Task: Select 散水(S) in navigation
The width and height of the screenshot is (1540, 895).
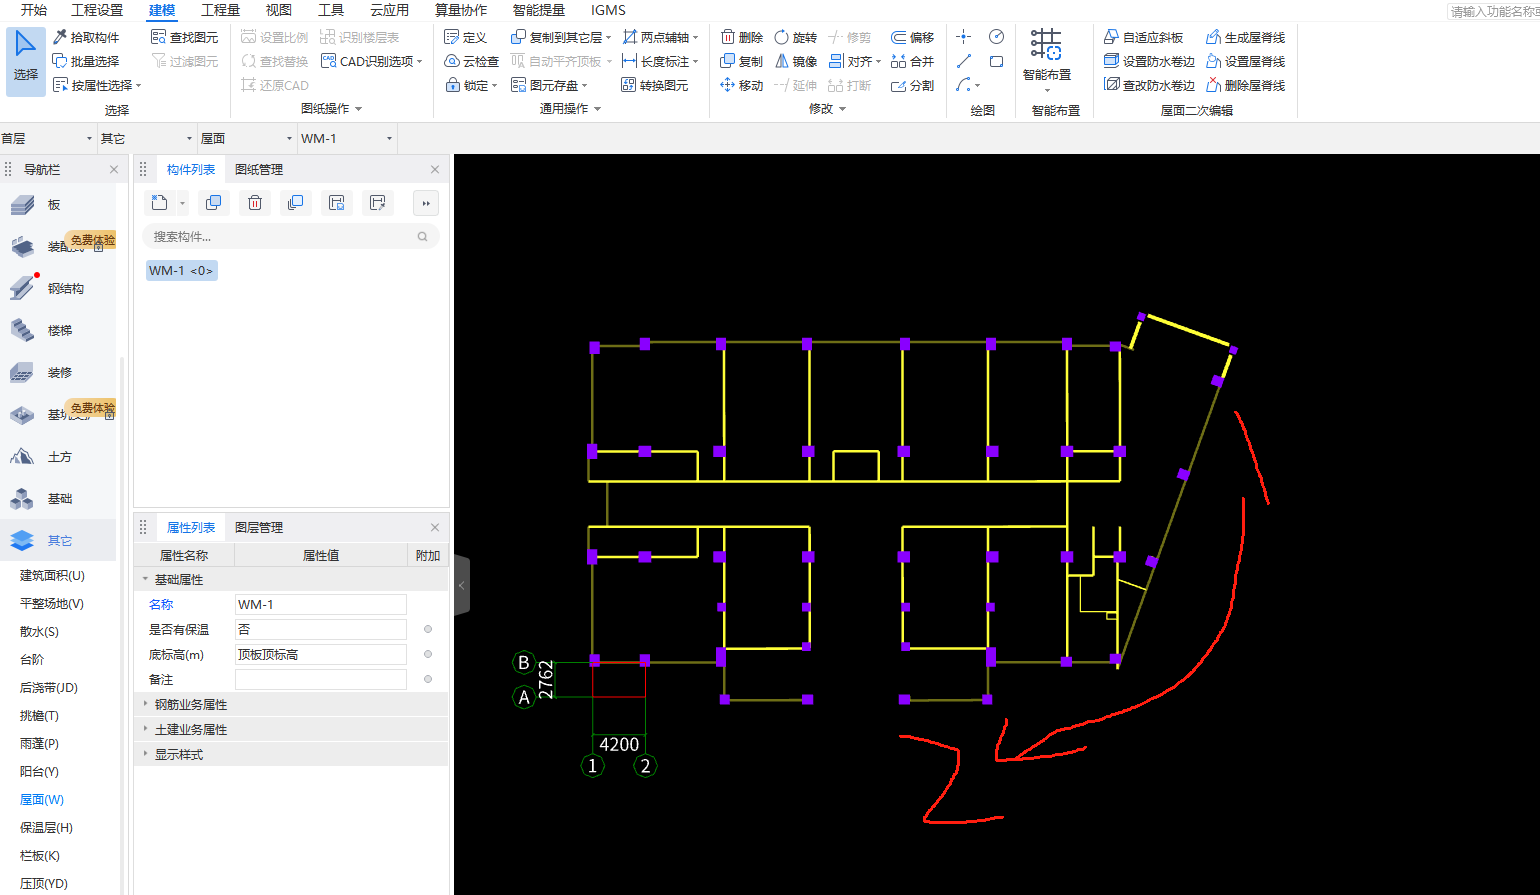Action: (x=39, y=631)
